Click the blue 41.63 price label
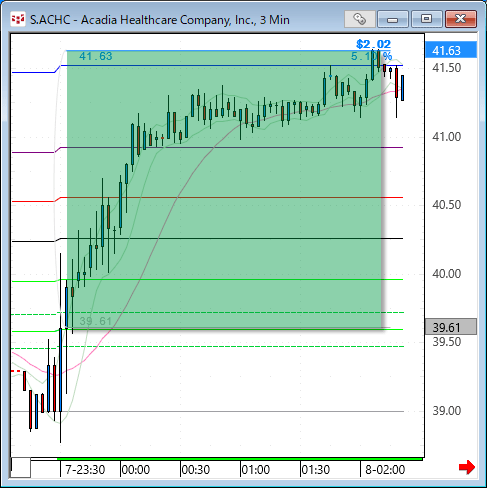 click(451, 50)
